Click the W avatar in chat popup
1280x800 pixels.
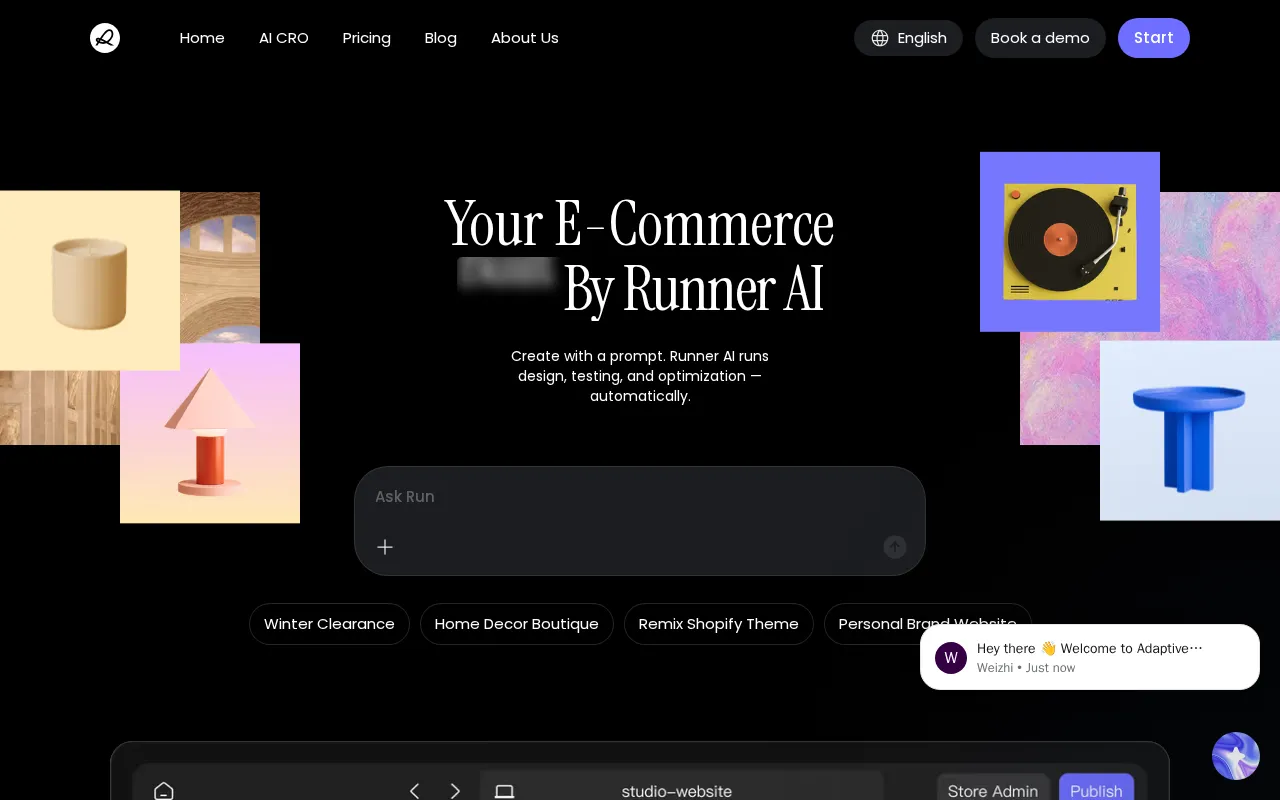coord(951,658)
